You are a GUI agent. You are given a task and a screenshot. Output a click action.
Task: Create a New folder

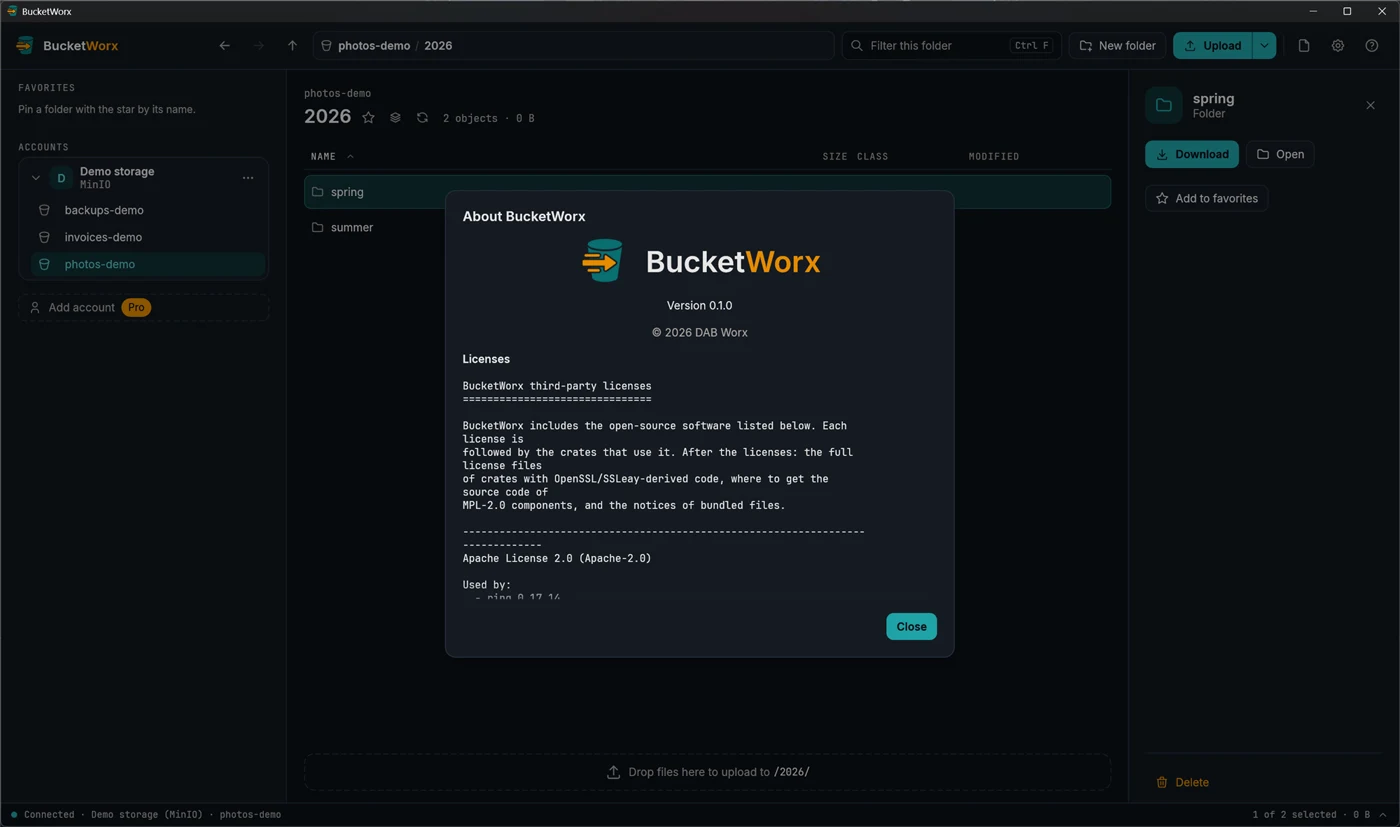pyautogui.click(x=1117, y=46)
